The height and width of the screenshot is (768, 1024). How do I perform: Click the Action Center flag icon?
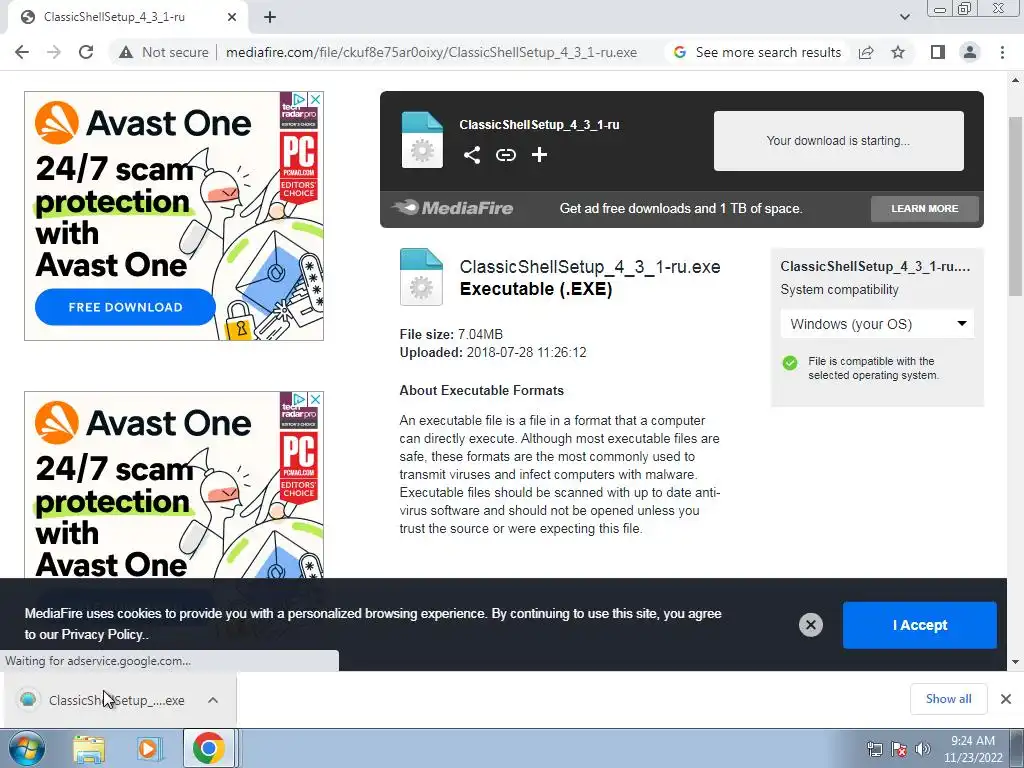tap(899, 749)
